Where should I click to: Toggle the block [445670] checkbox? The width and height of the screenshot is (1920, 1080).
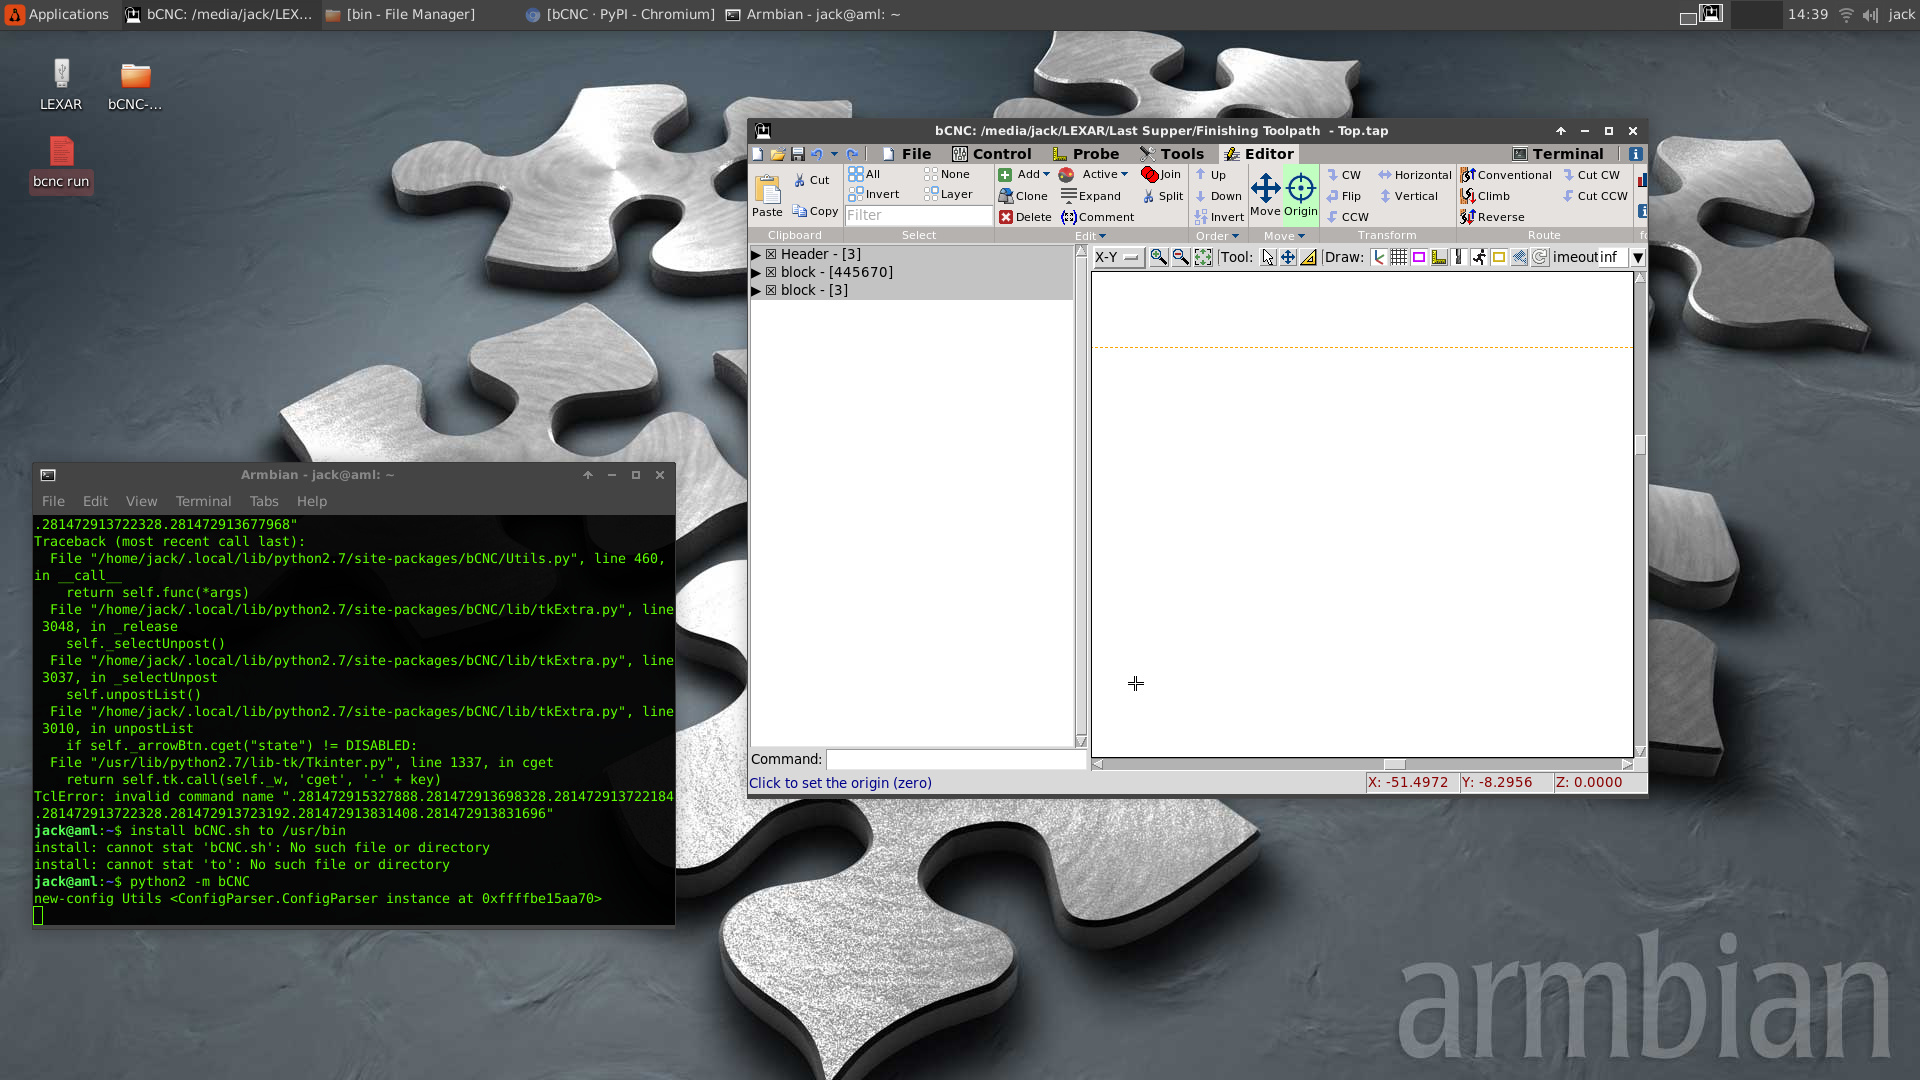(771, 272)
